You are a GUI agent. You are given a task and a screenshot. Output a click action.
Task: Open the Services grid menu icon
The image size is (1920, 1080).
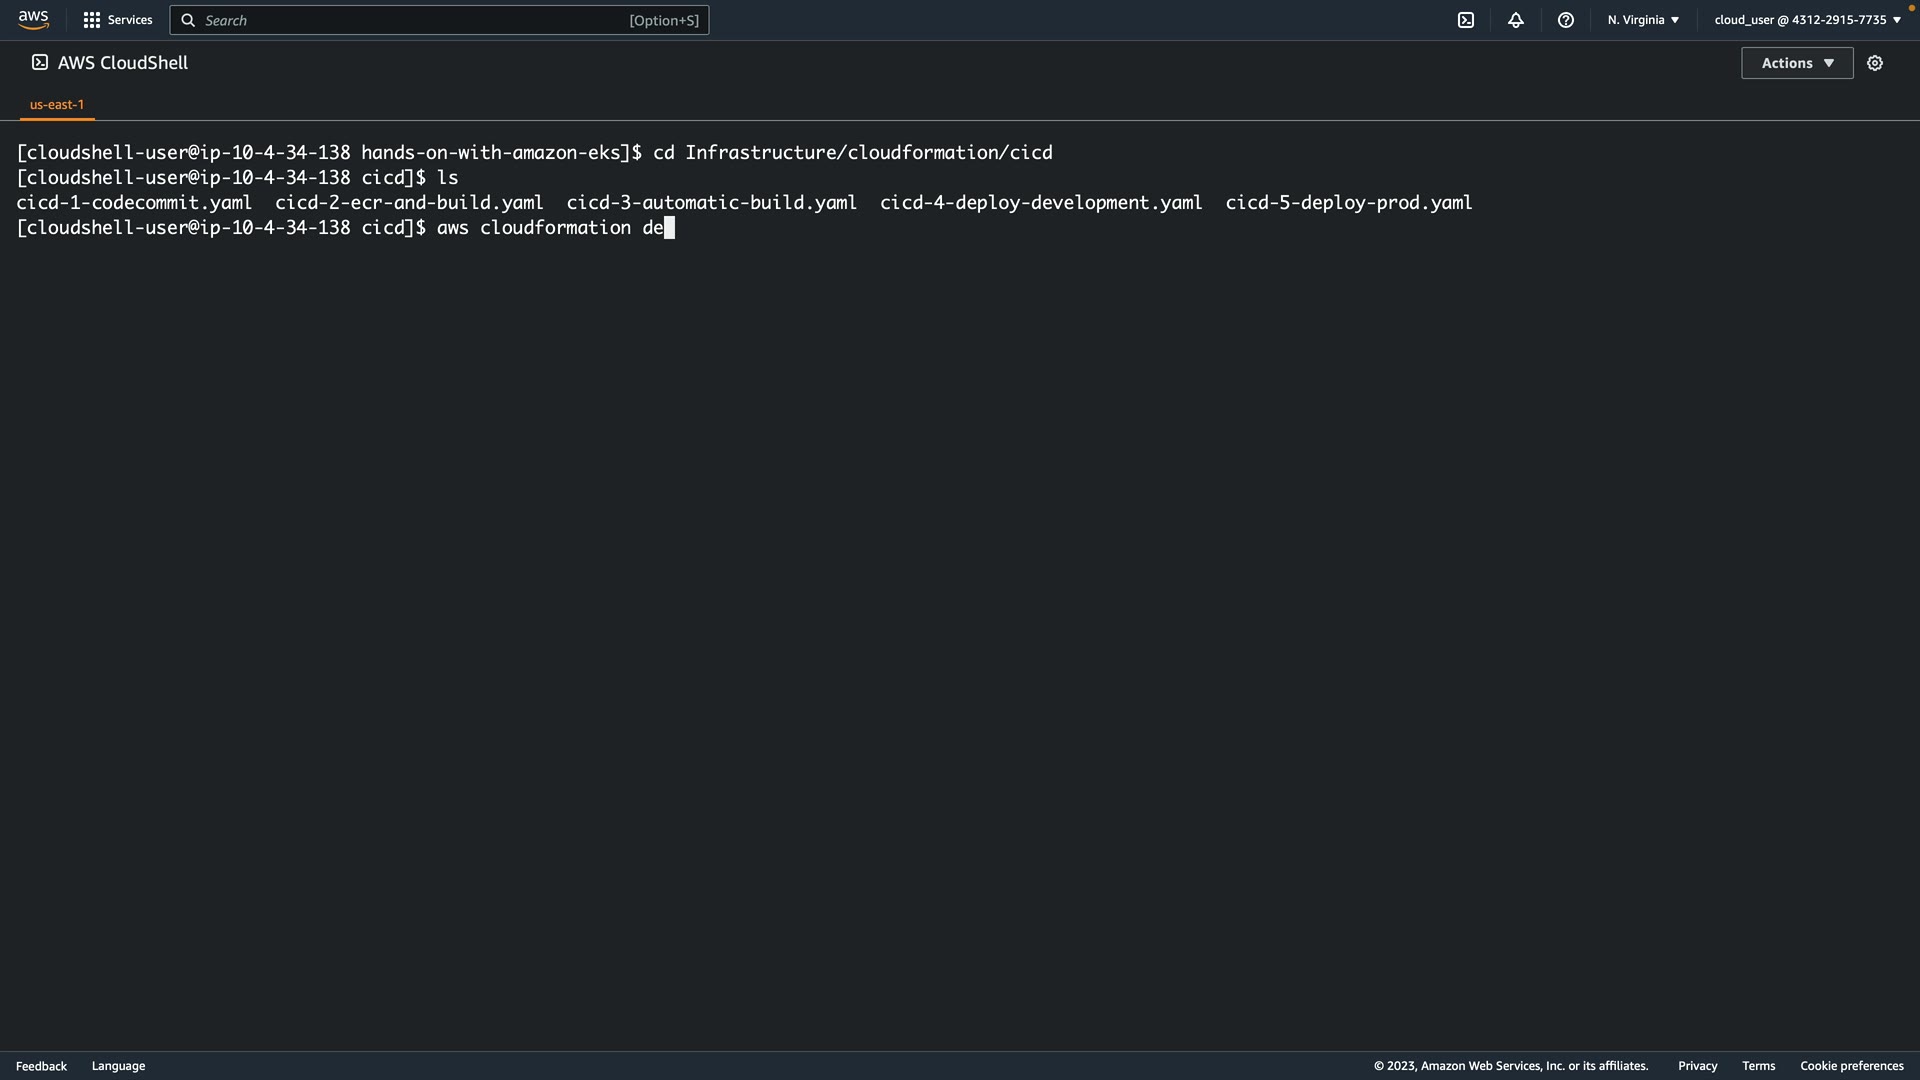(92, 20)
